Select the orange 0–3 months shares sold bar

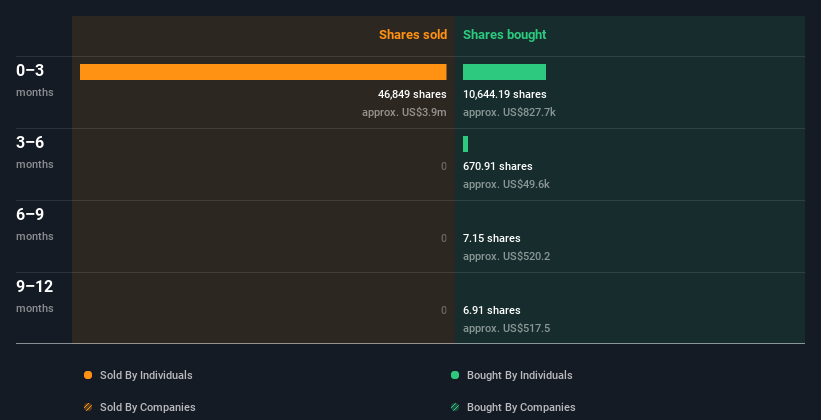pos(263,72)
